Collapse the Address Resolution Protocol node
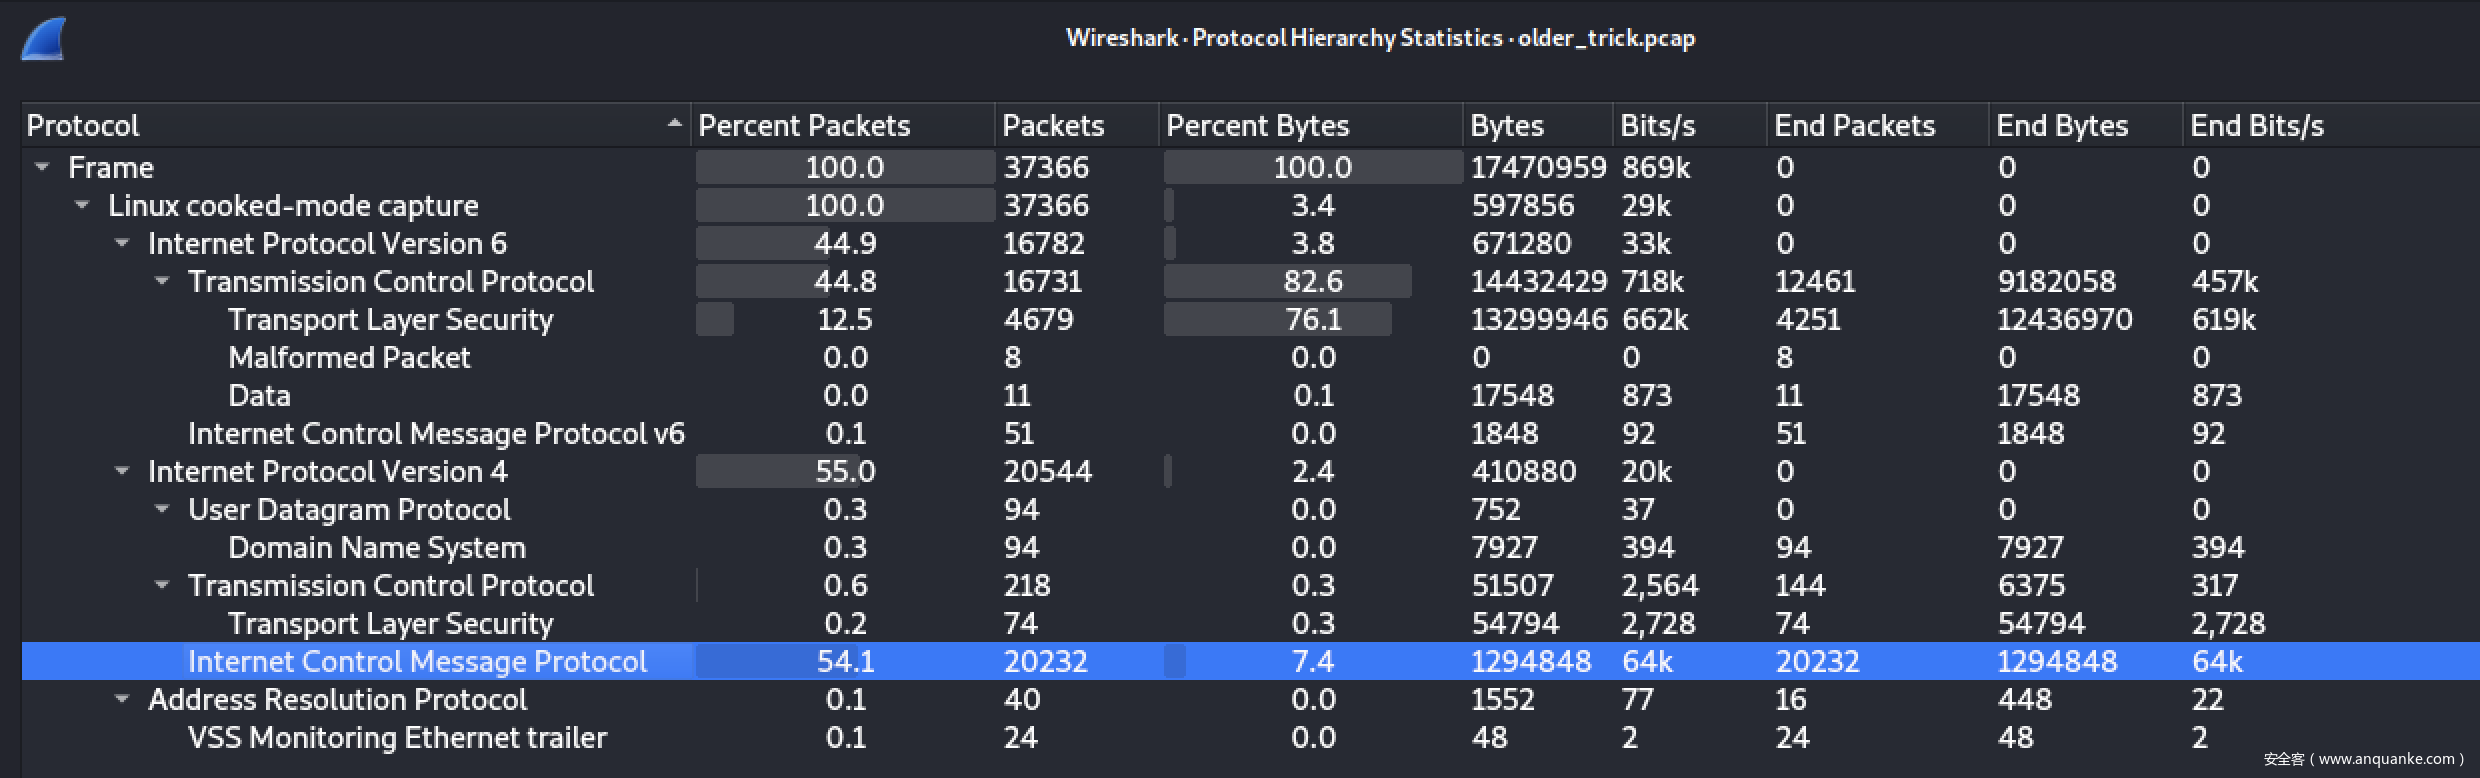The width and height of the screenshot is (2480, 778). pos(122,699)
